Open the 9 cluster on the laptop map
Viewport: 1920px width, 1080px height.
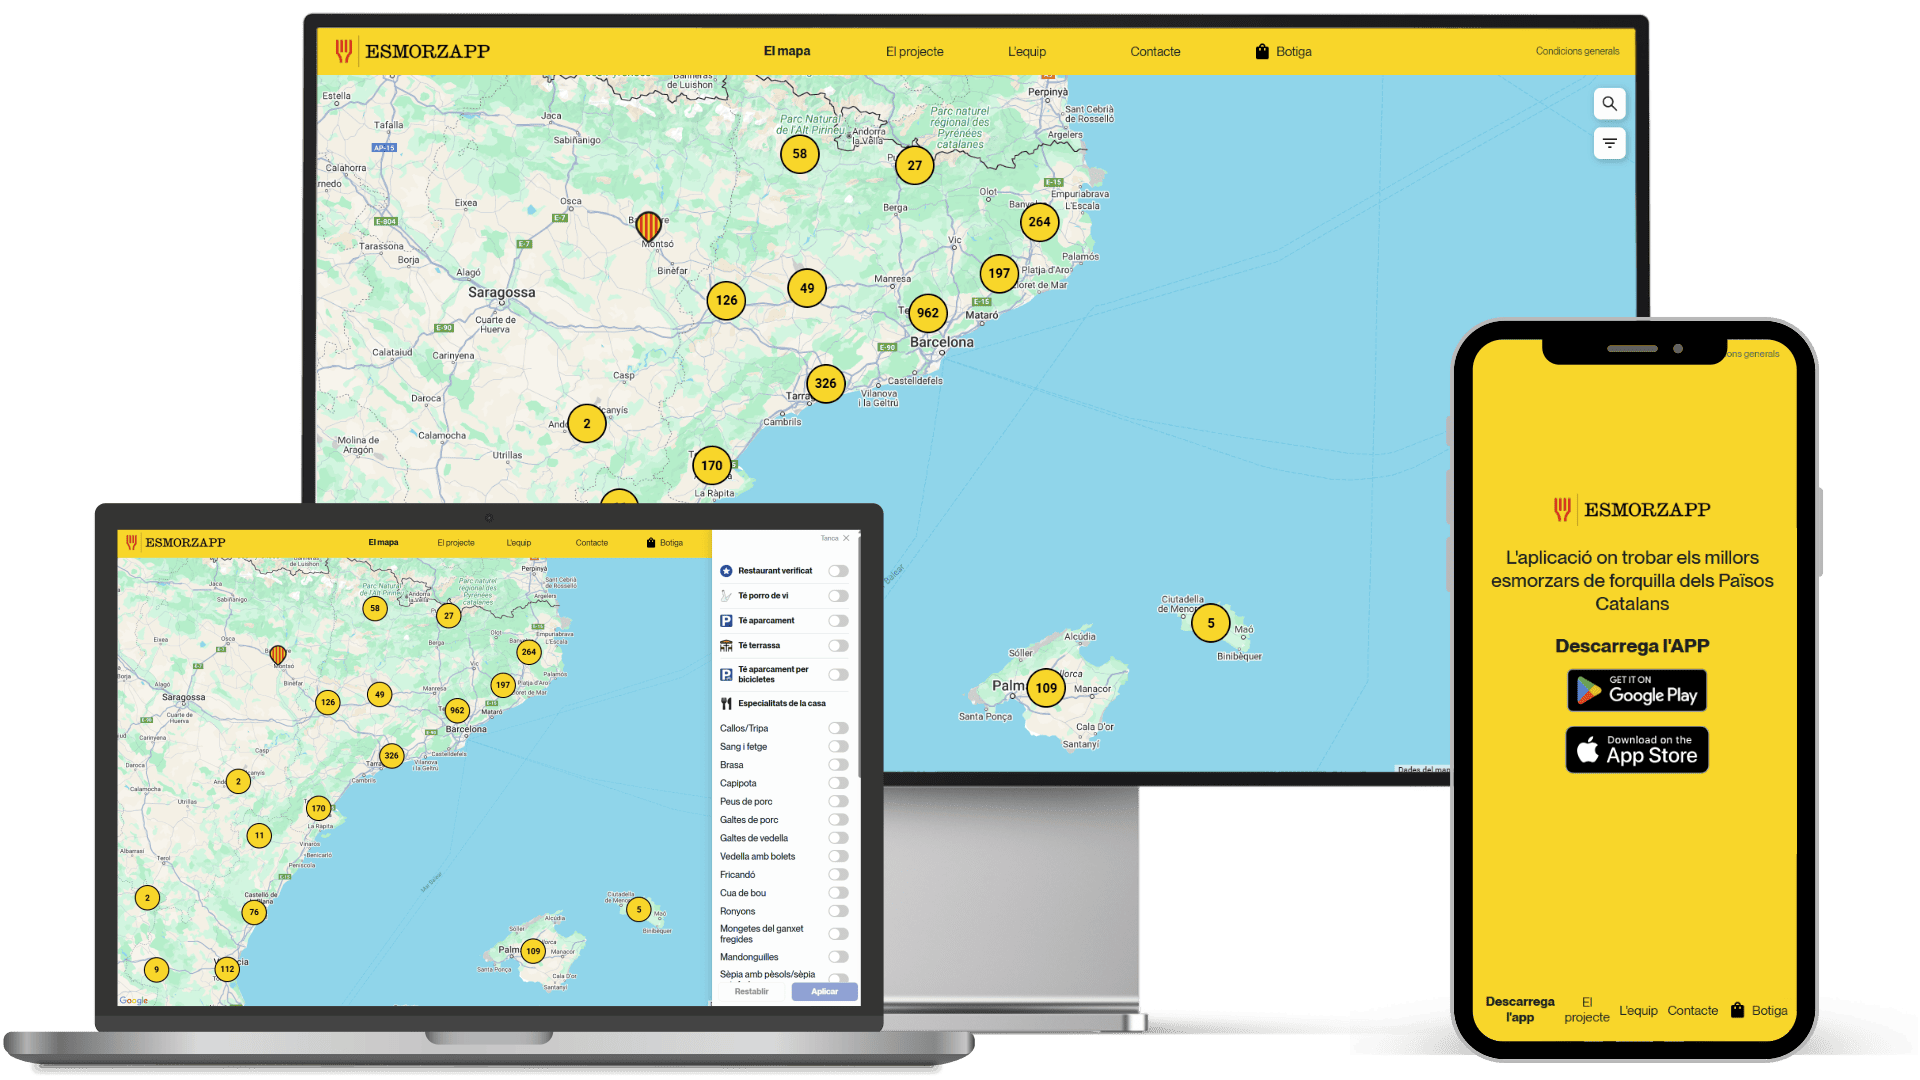point(156,969)
